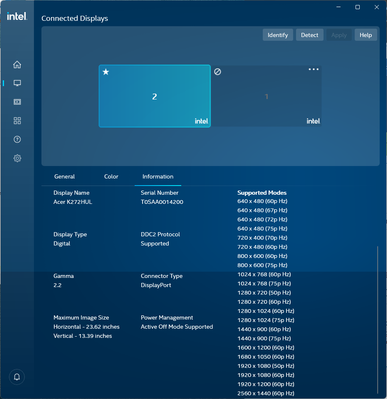Select the display 2 thumbnail
Viewport: 387px width, 399px height.
[155, 96]
